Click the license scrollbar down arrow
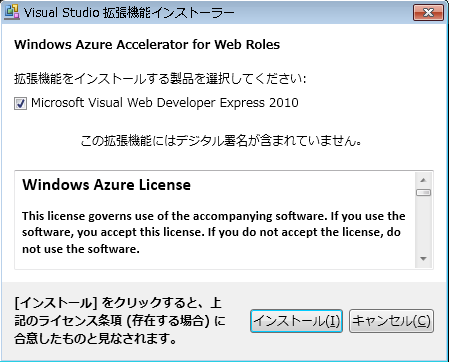This screenshot has width=449, height=362. pos(423,259)
